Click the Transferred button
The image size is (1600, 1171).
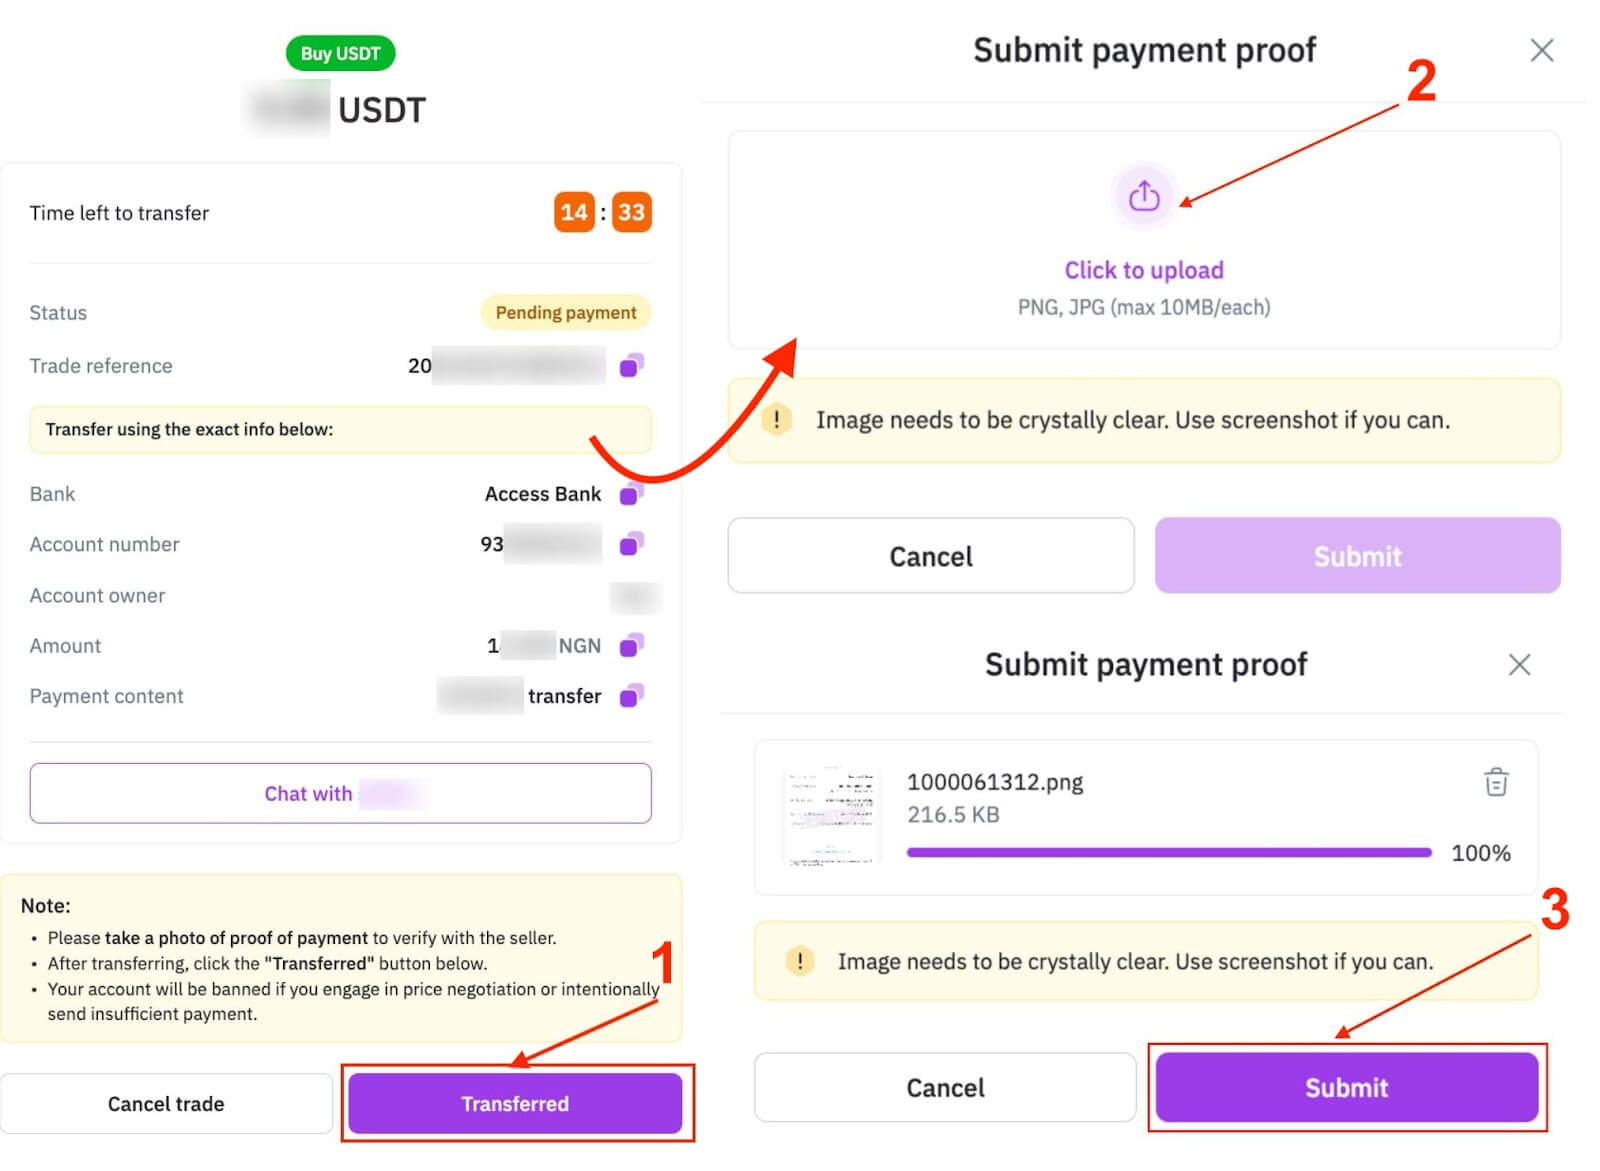click(515, 1103)
